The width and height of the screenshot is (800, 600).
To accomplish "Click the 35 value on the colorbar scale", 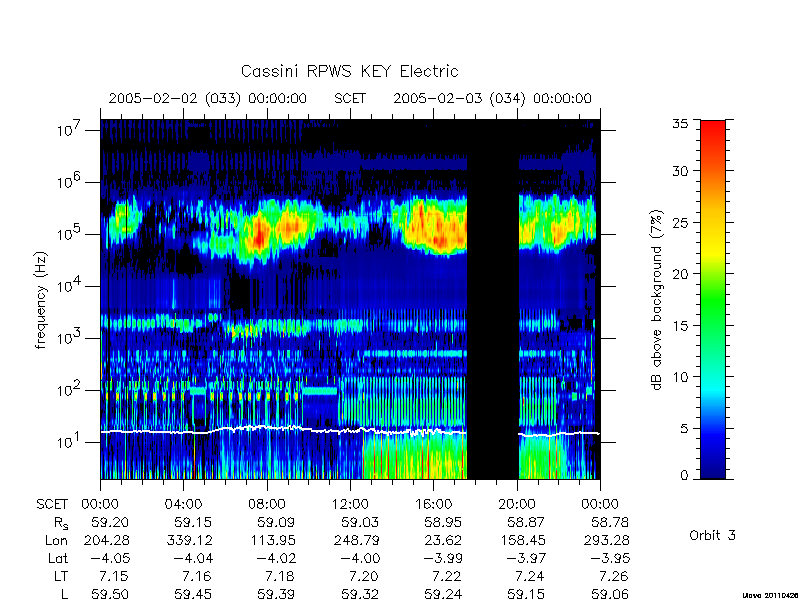I will (x=681, y=123).
